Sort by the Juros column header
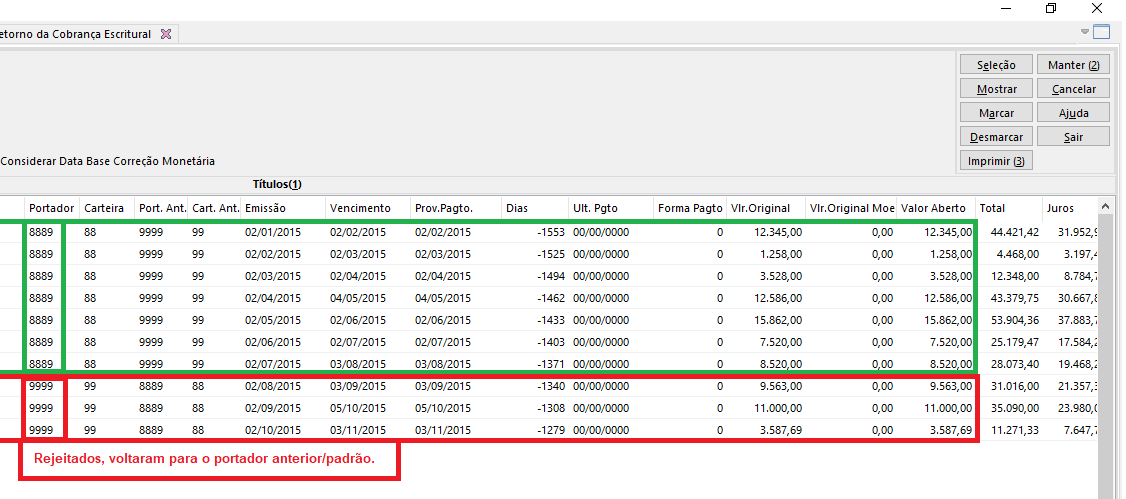The width and height of the screenshot is (1126, 499). click(x=1070, y=208)
